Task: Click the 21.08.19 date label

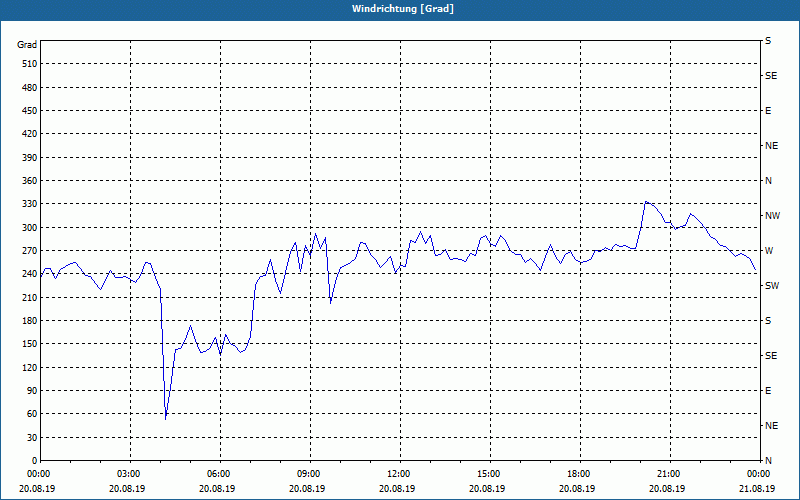Action: click(757, 488)
